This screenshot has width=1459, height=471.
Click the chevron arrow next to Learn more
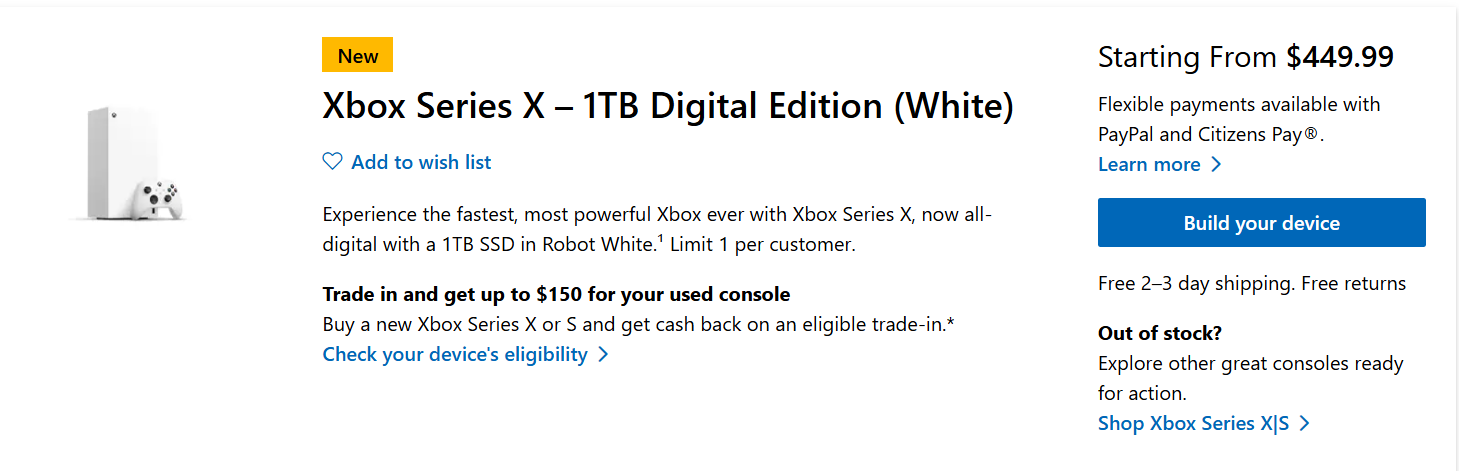coord(1216,164)
